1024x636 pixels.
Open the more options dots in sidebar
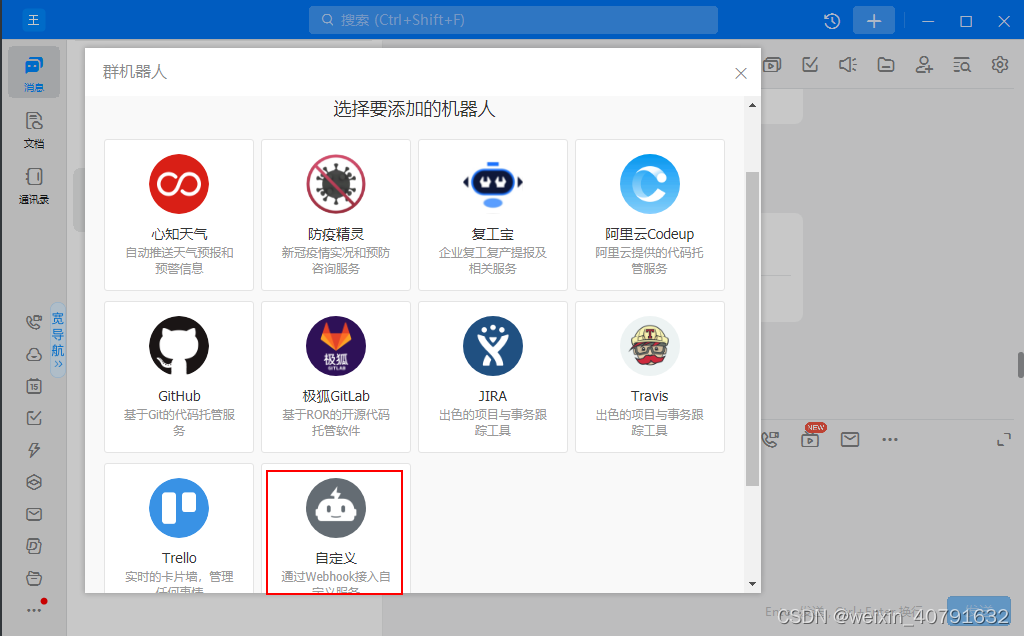point(34,610)
